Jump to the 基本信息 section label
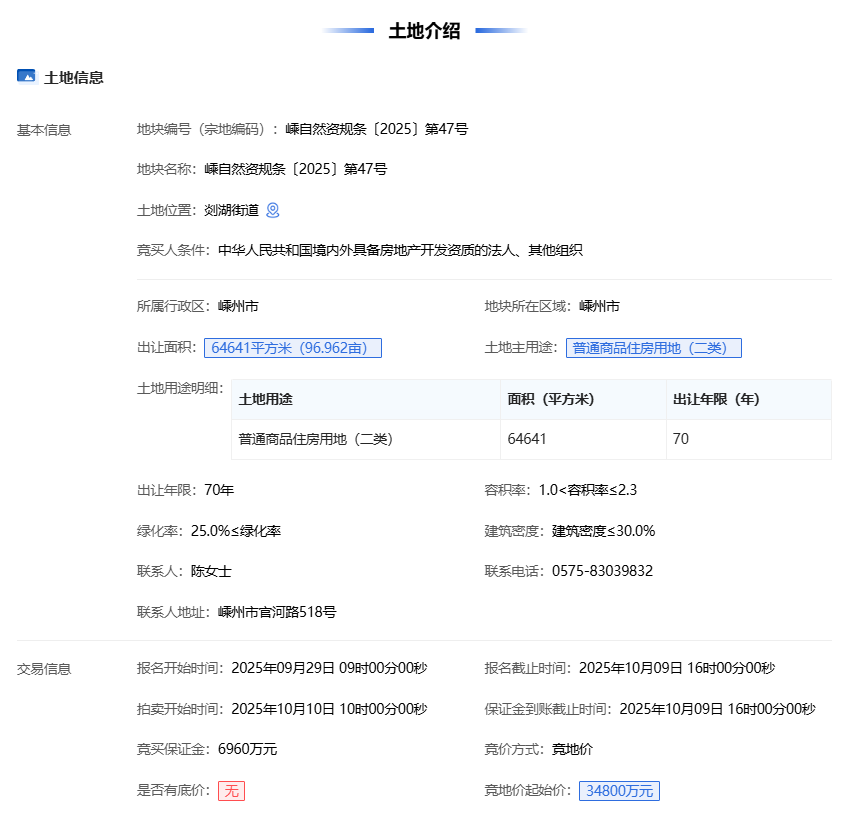 coord(44,130)
